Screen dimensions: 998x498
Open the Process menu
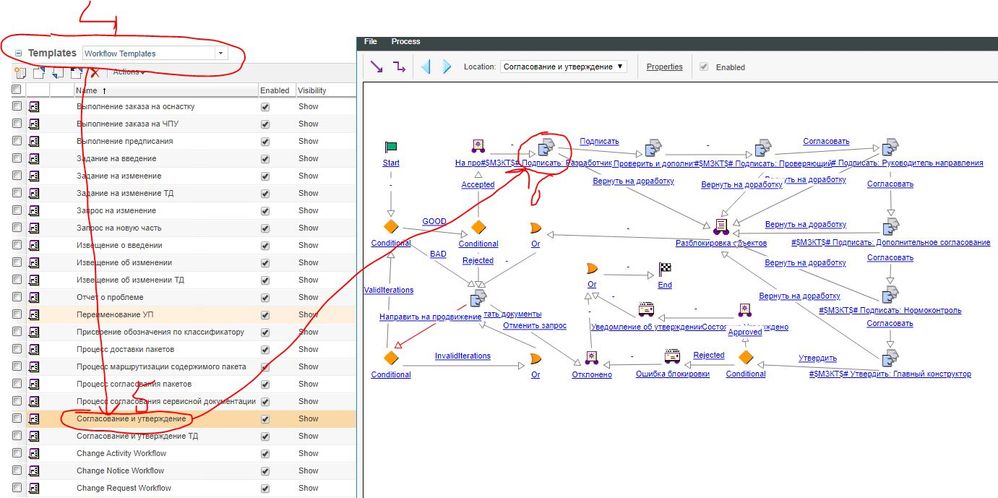coord(405,41)
